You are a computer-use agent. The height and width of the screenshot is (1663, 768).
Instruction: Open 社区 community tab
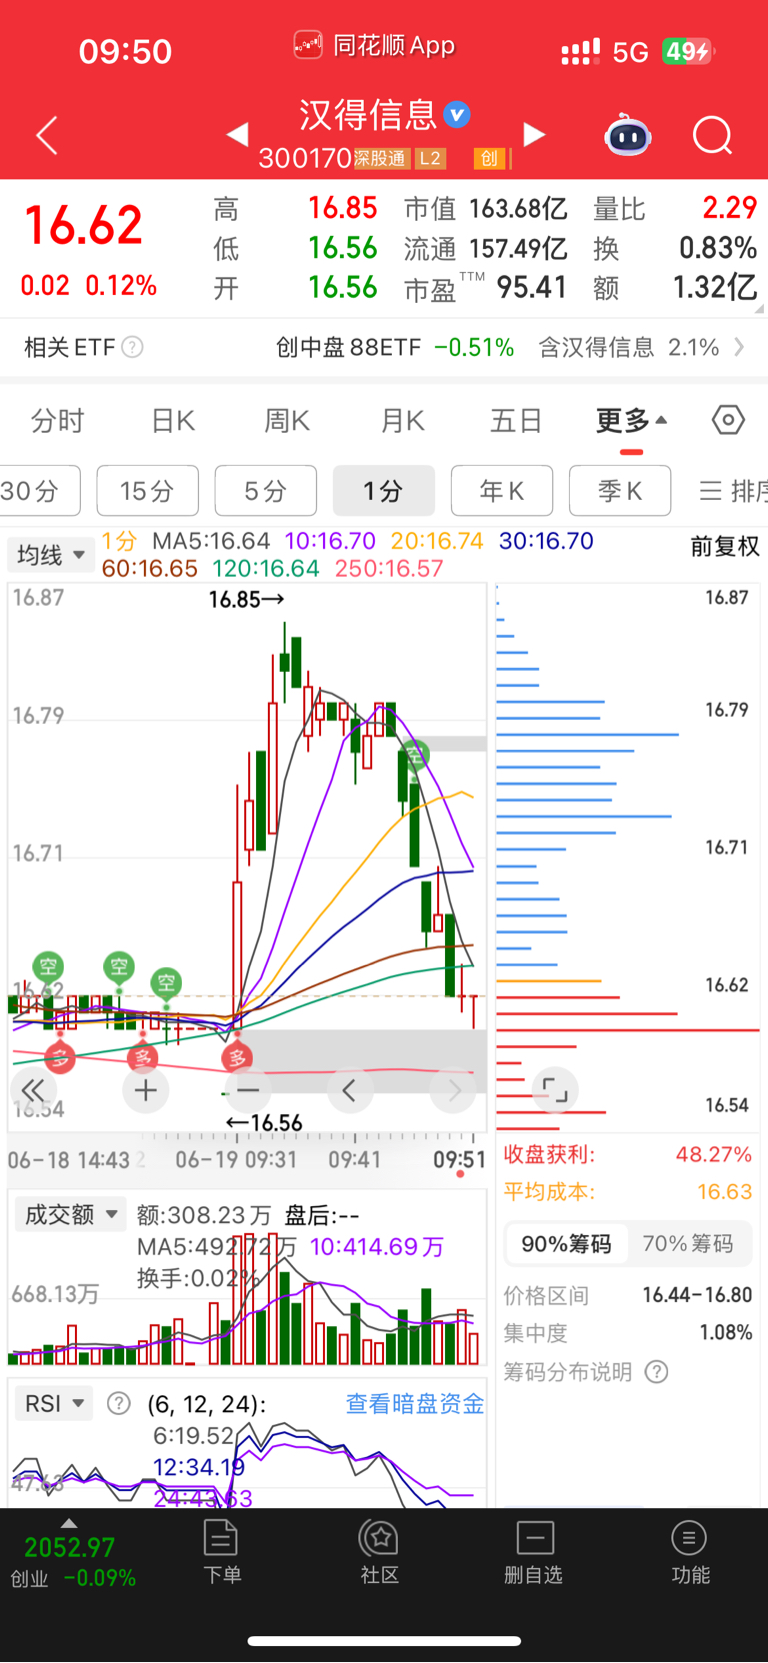pos(380,1552)
